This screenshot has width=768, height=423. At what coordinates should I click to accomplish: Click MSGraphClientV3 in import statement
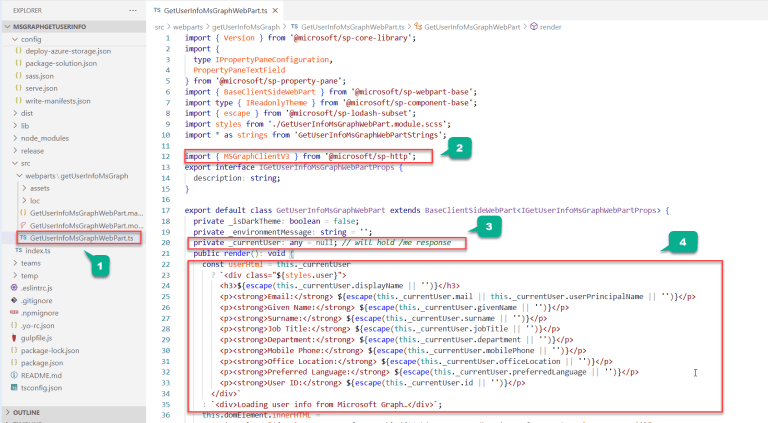257,156
